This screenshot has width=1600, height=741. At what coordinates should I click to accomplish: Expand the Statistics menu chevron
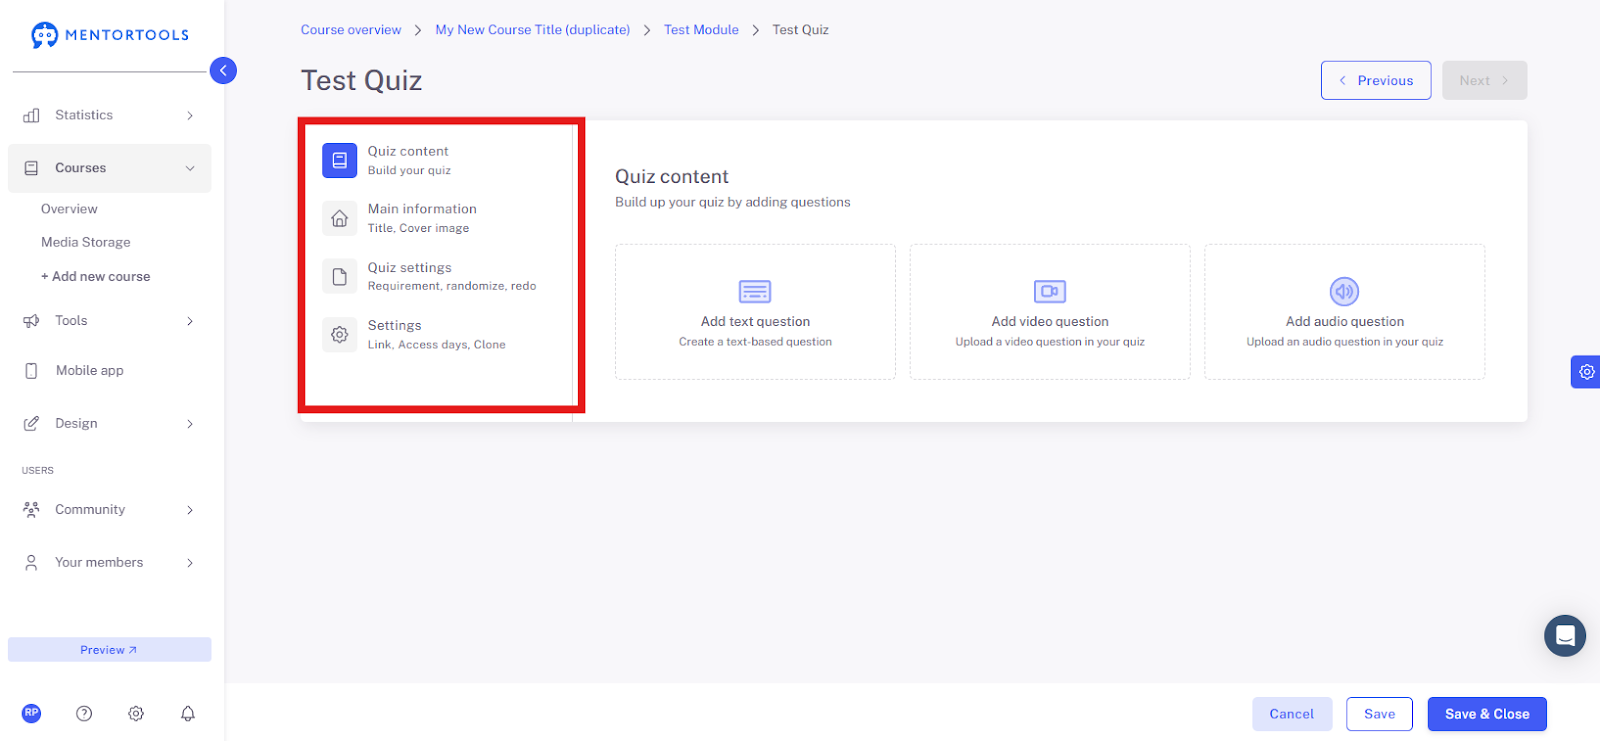click(190, 115)
